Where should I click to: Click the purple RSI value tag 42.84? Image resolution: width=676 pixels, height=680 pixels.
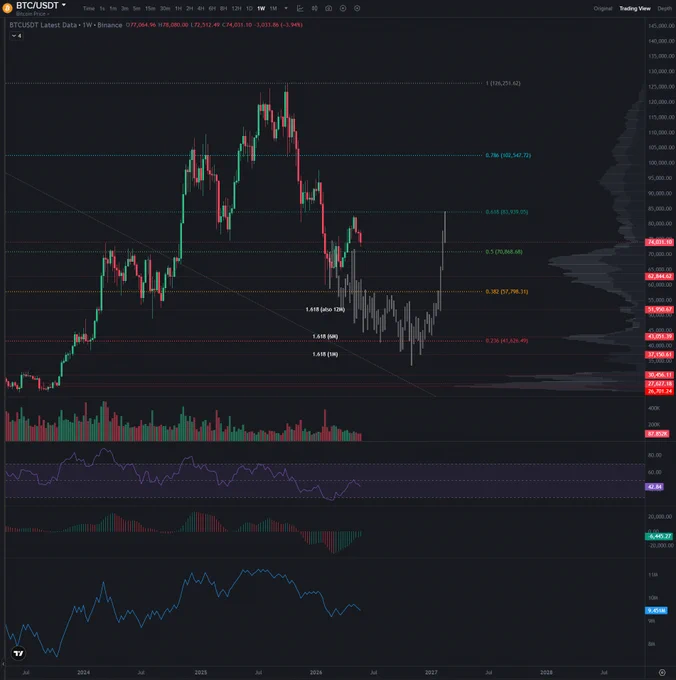[x=654, y=487]
